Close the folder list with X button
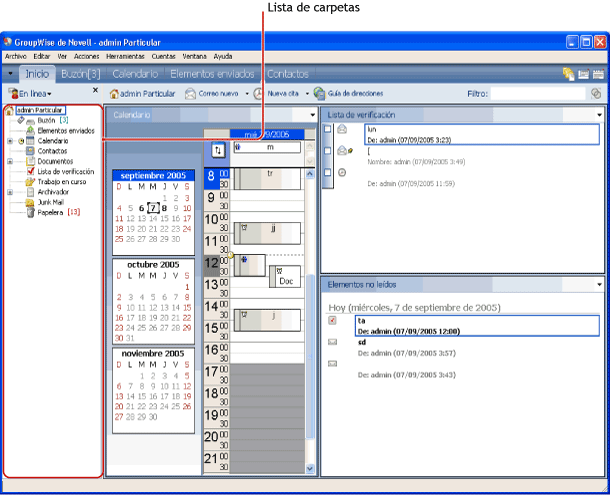610x495 pixels. [95, 90]
